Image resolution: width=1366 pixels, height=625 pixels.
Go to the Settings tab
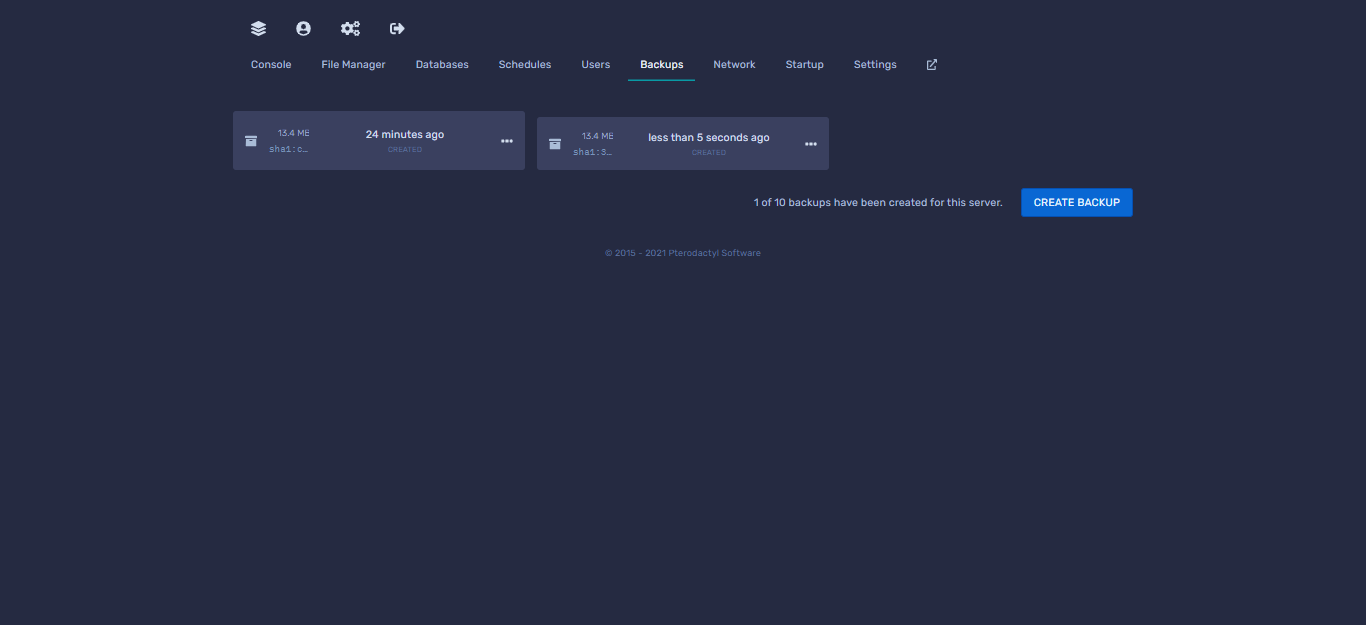875,65
